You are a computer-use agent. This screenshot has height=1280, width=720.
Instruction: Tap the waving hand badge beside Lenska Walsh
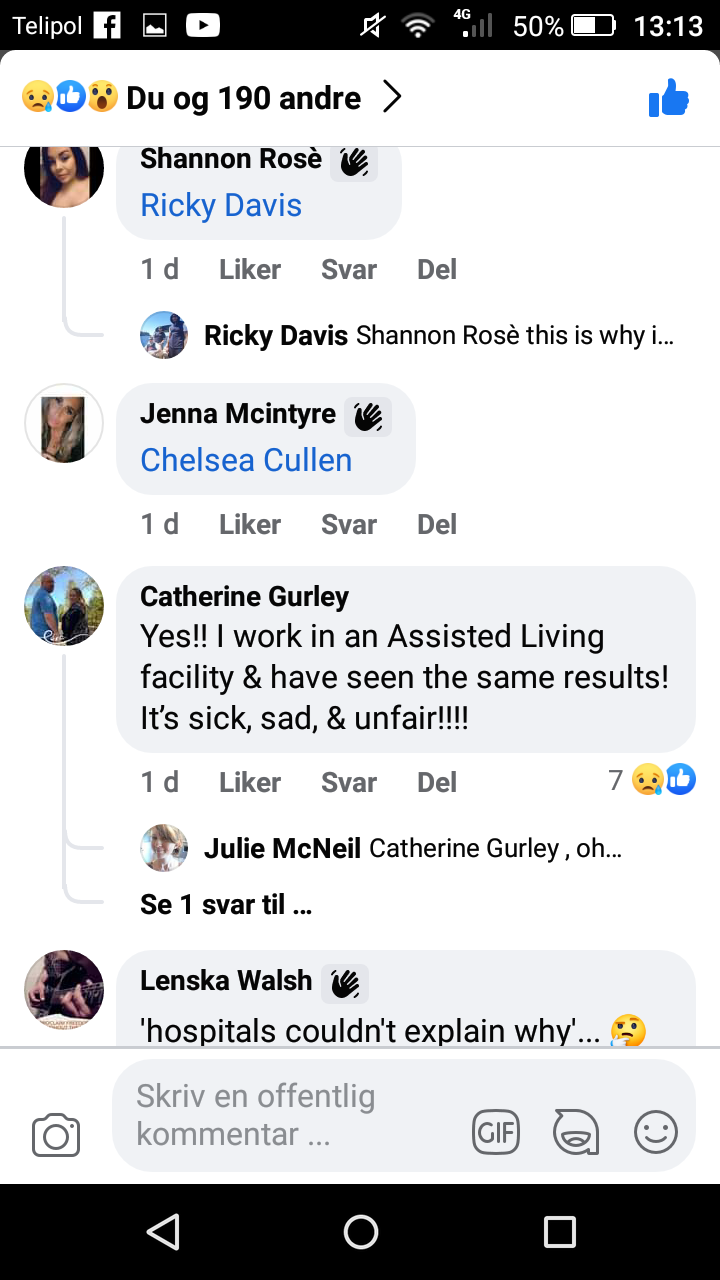tap(345, 984)
